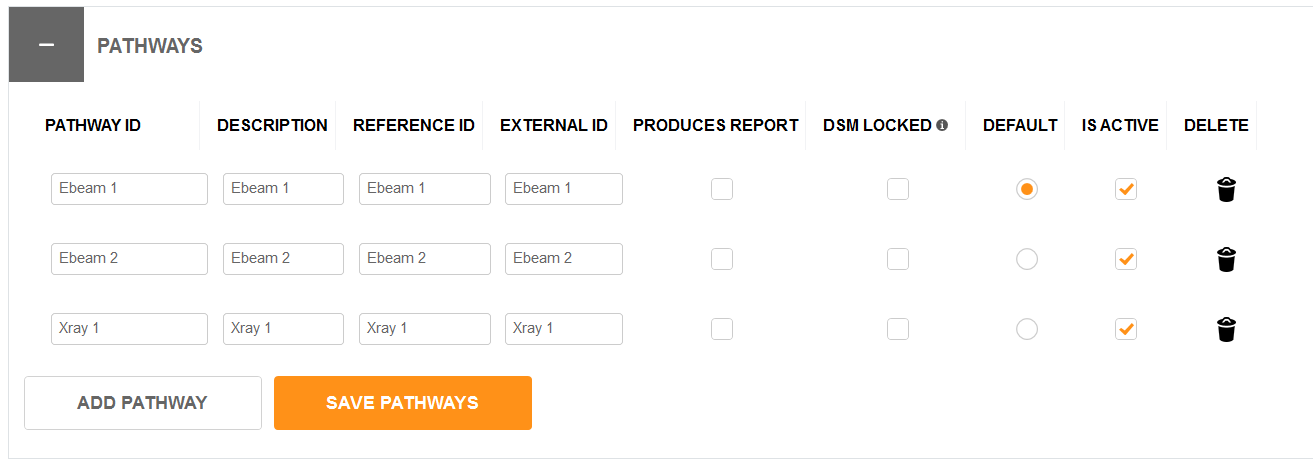Set Ebeam 2 as the default pathway

click(x=1026, y=259)
